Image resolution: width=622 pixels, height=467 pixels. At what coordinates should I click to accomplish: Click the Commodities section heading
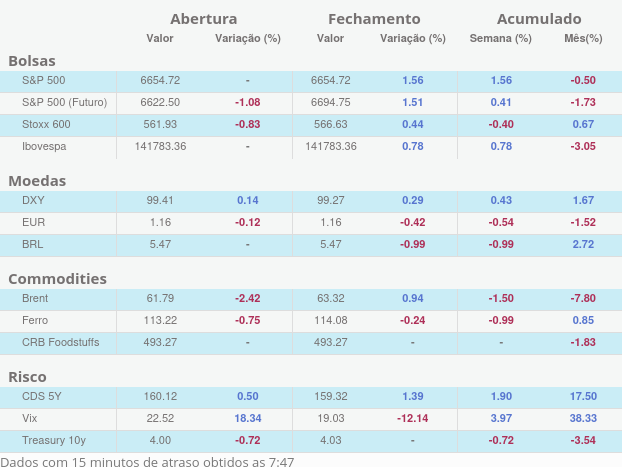[x=57, y=279]
